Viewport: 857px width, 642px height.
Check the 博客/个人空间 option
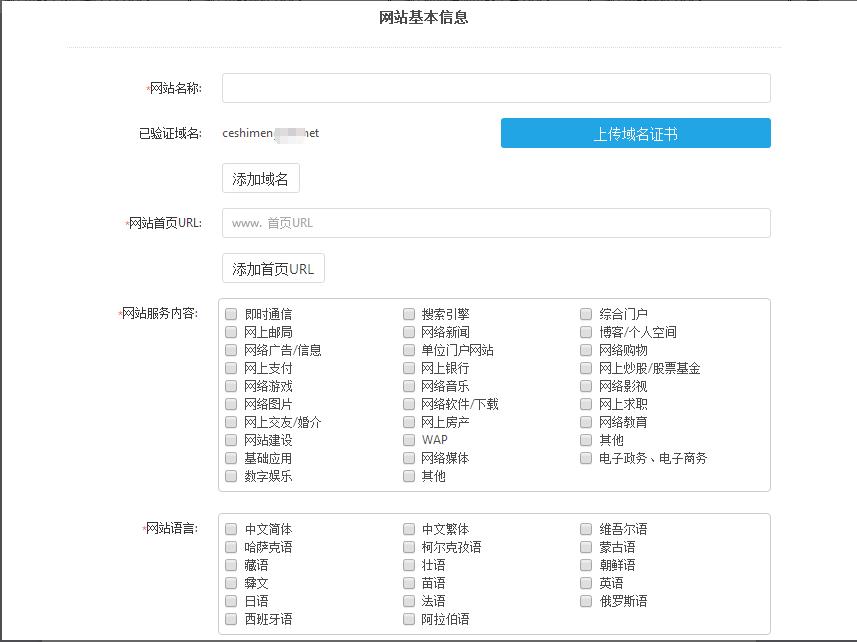pyautogui.click(x=586, y=332)
